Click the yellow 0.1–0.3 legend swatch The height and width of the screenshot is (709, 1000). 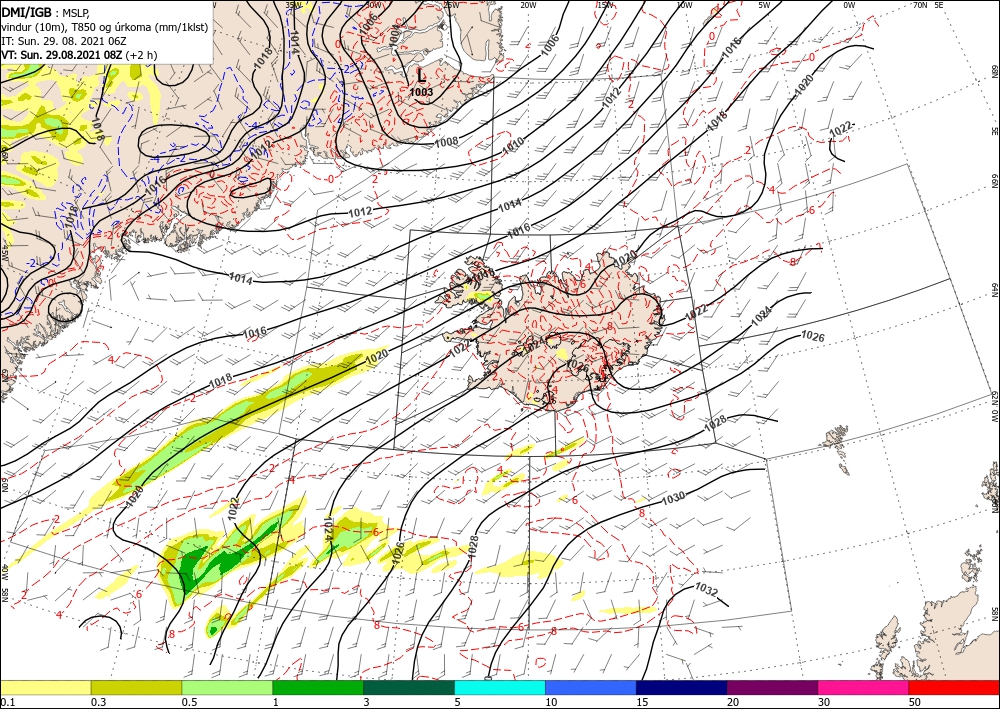45,687
